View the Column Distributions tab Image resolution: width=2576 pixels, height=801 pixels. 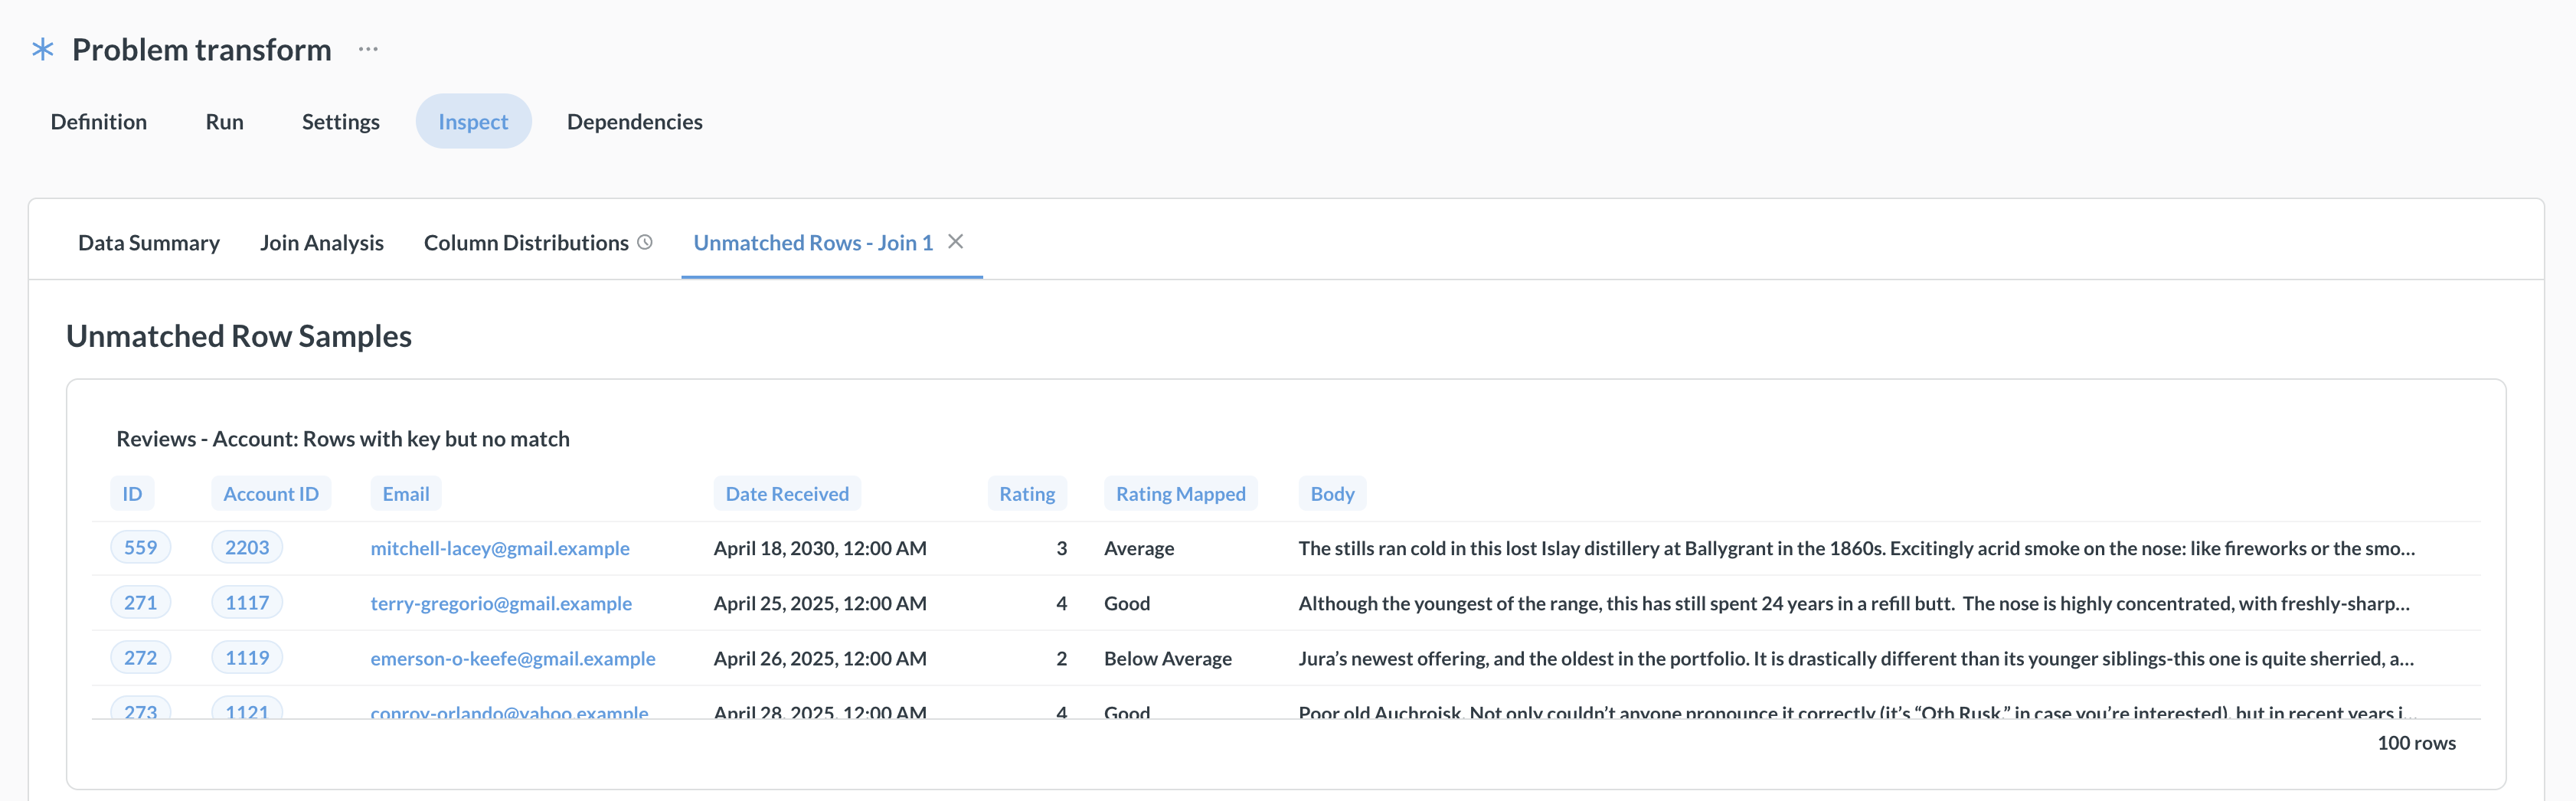(x=526, y=243)
